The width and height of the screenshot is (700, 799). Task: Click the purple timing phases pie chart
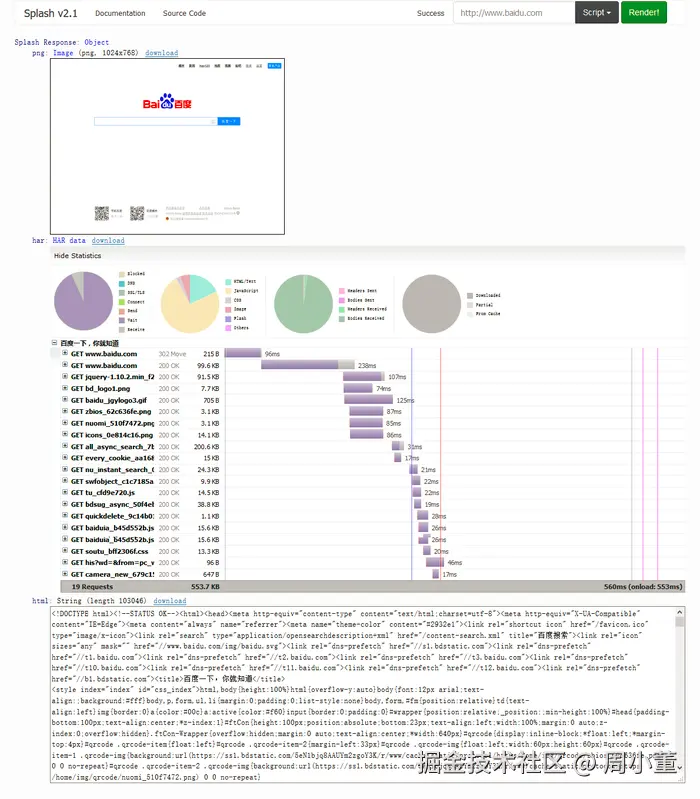tap(84, 301)
